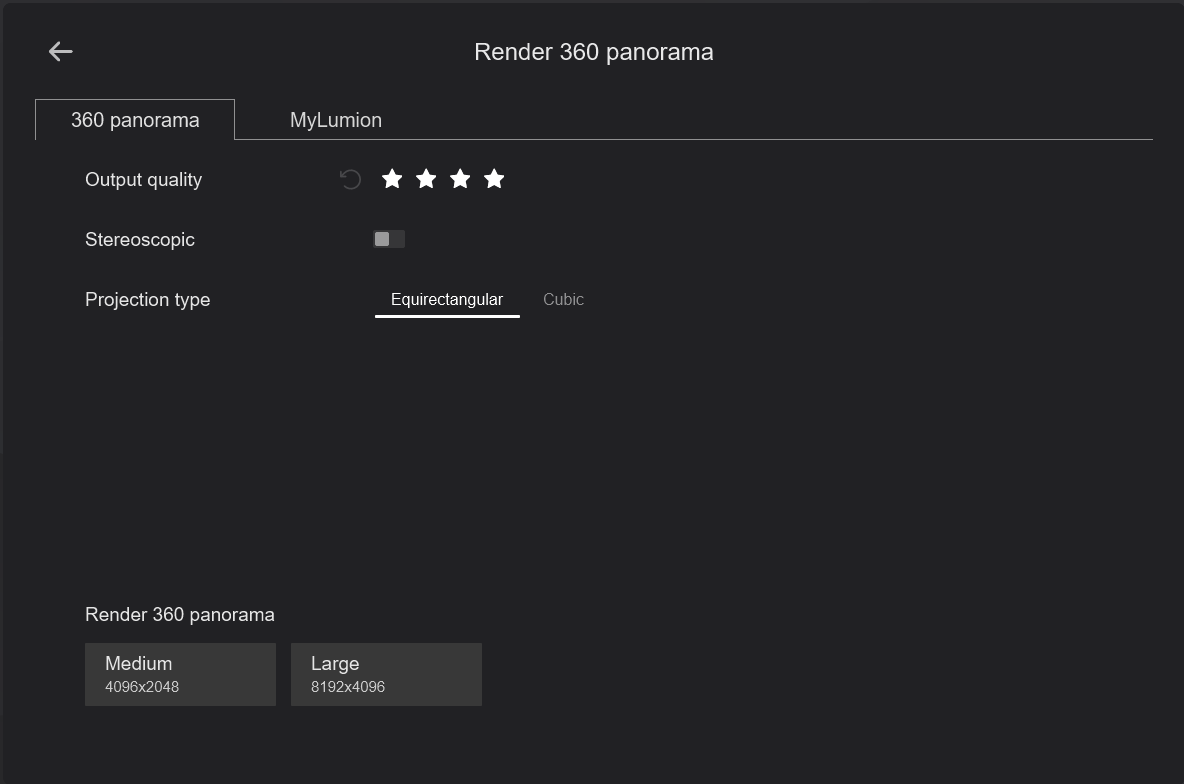Screen dimensions: 1184x784
Task: Click the Projection type label
Action: pos(147,300)
